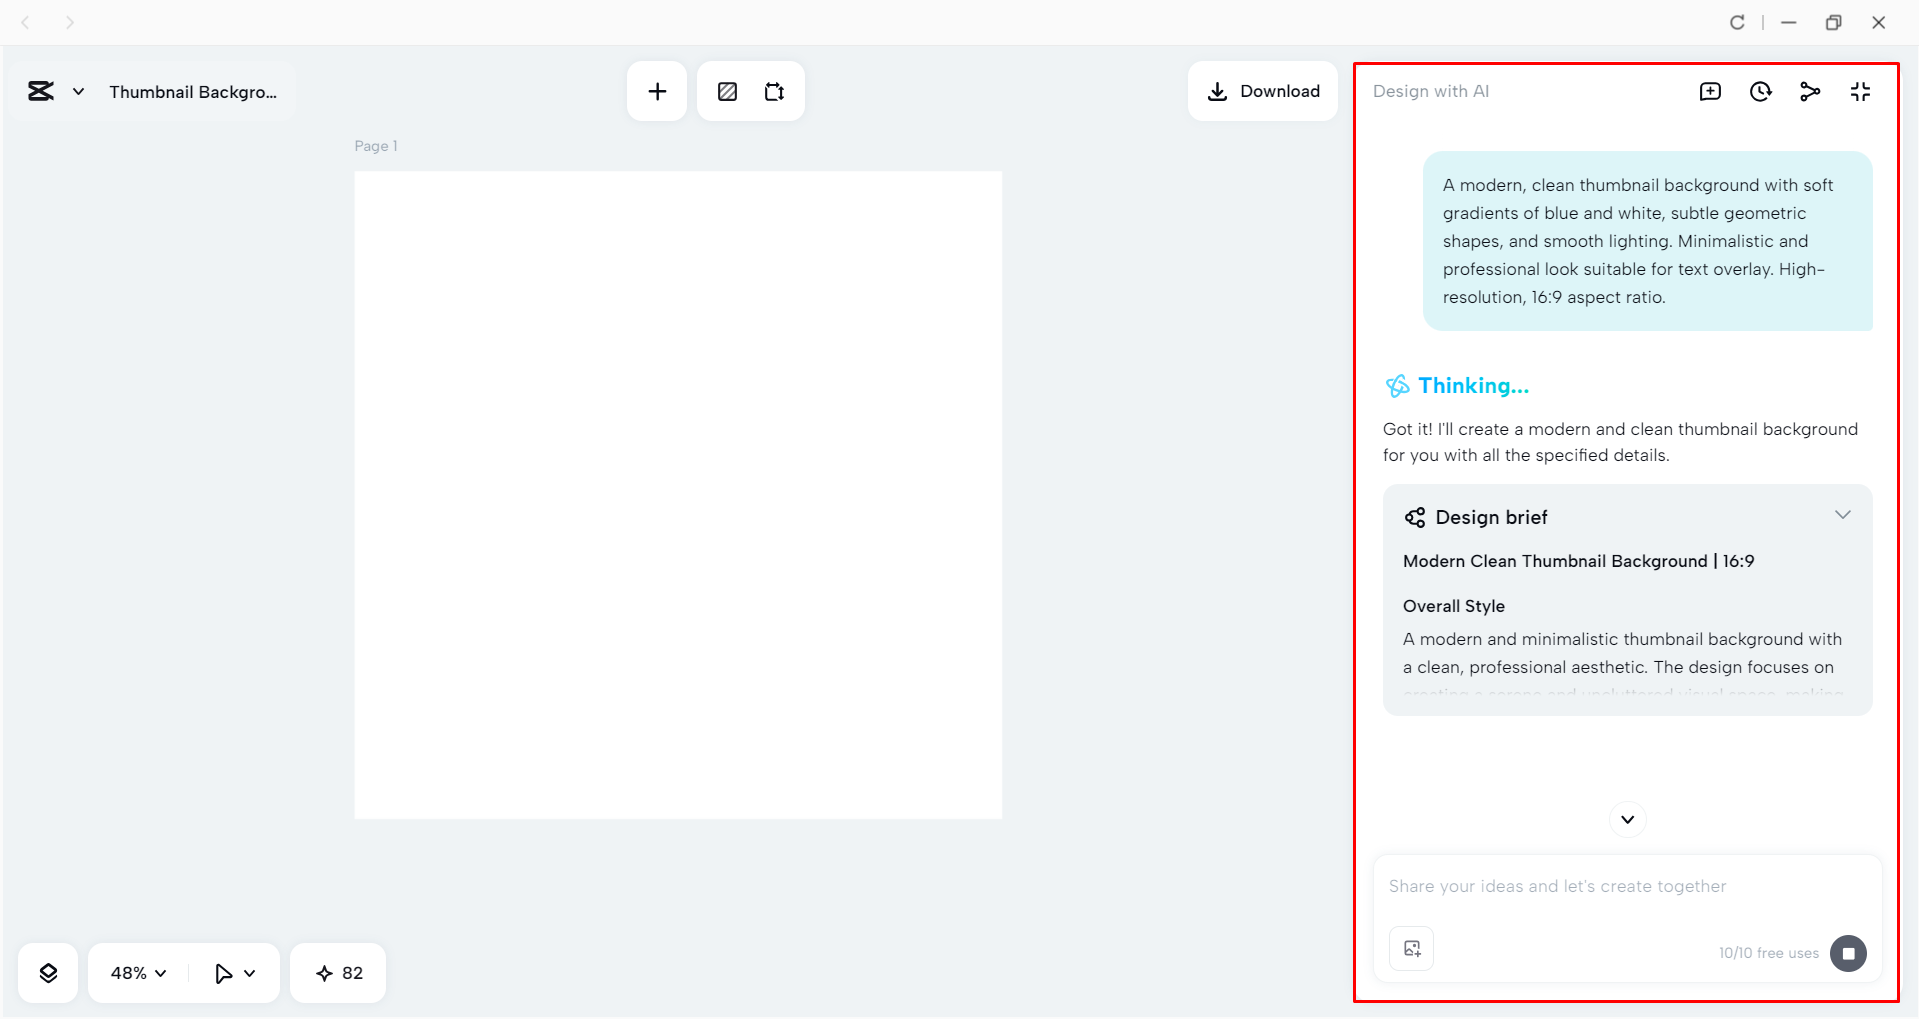Collapse the Design brief card
The image size is (1919, 1019).
pyautogui.click(x=1843, y=515)
